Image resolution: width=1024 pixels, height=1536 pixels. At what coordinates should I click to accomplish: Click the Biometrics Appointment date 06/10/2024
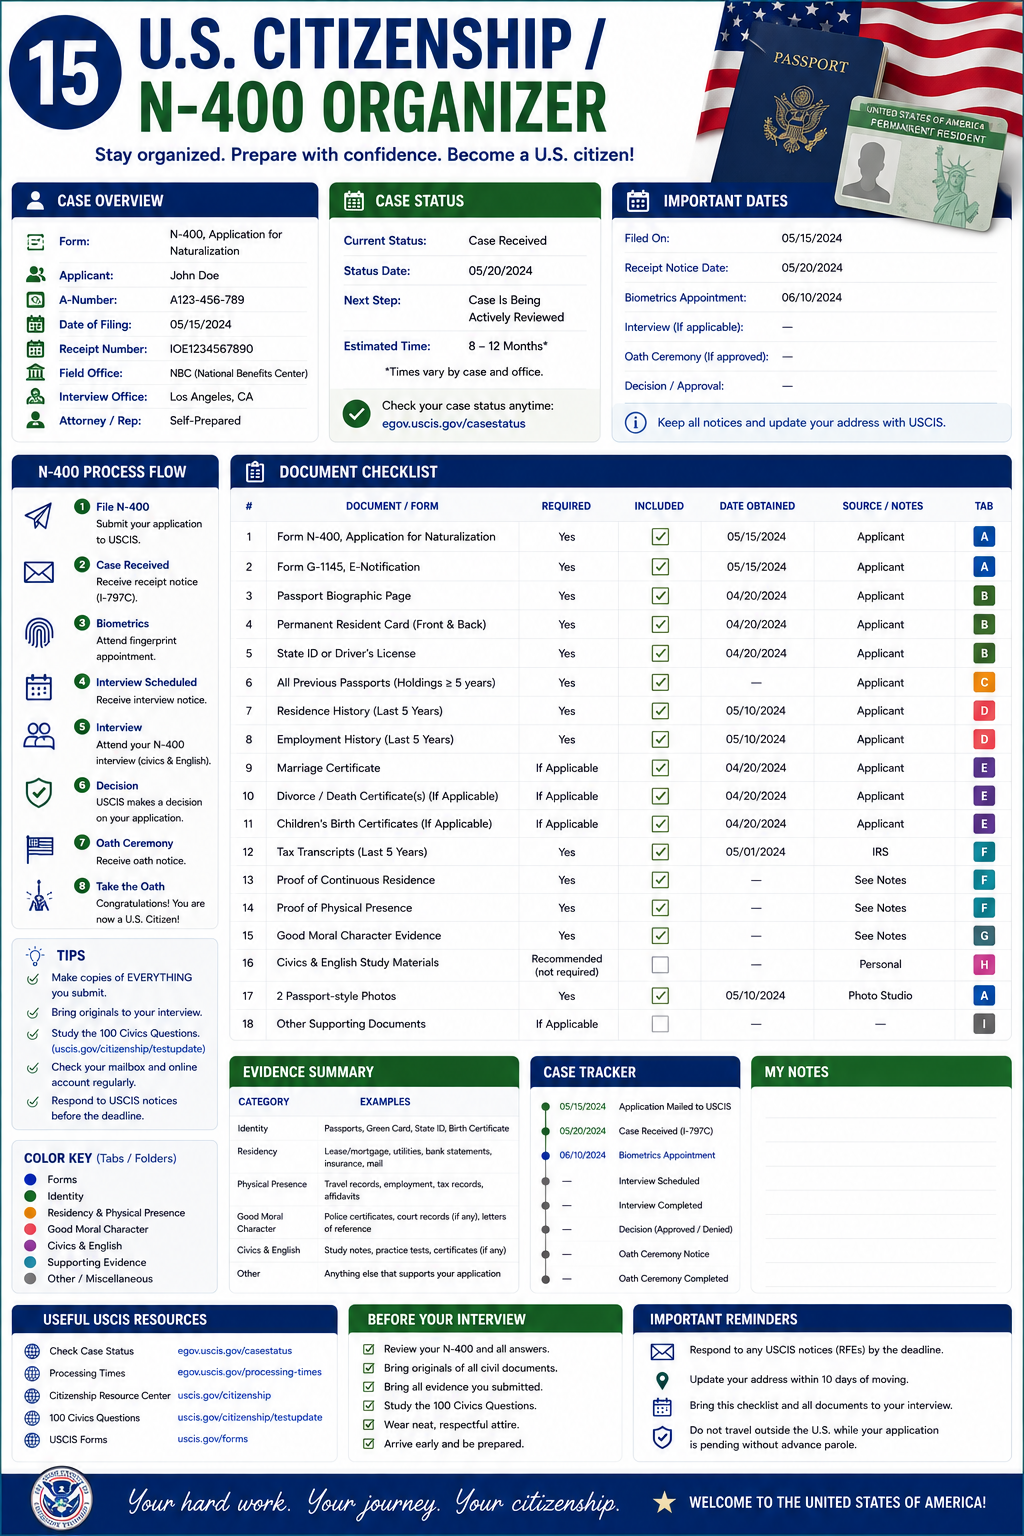[x=812, y=298]
